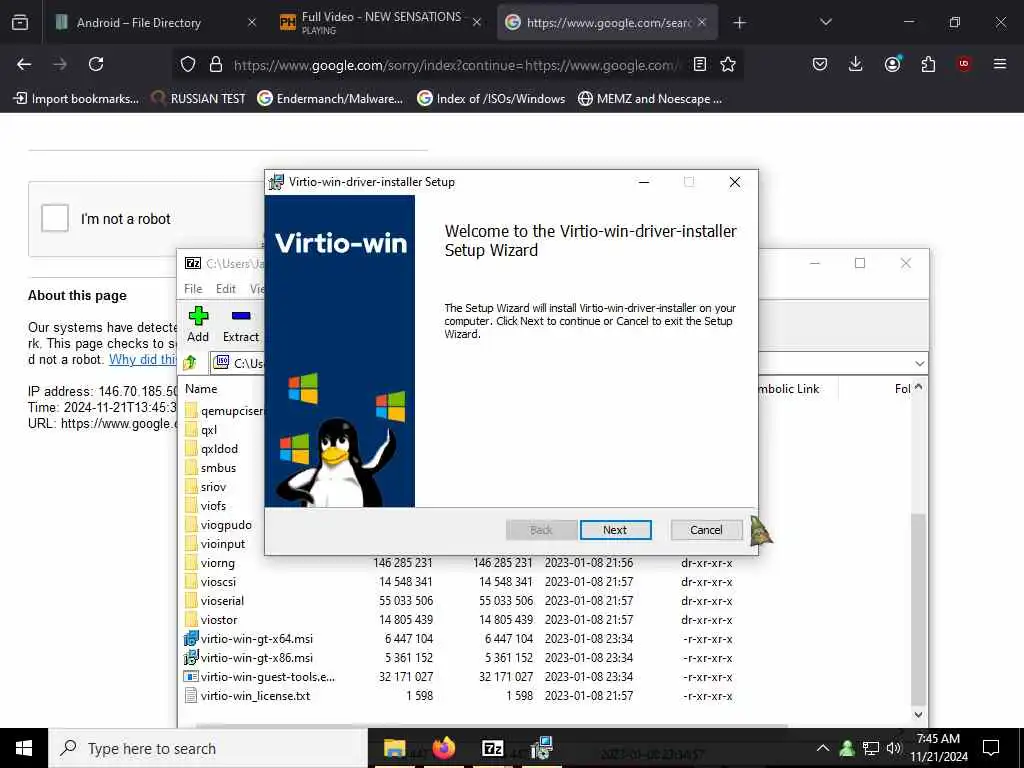List all tabs dropdown arrow
Image resolution: width=1024 pixels, height=768 pixels.
[x=825, y=22]
